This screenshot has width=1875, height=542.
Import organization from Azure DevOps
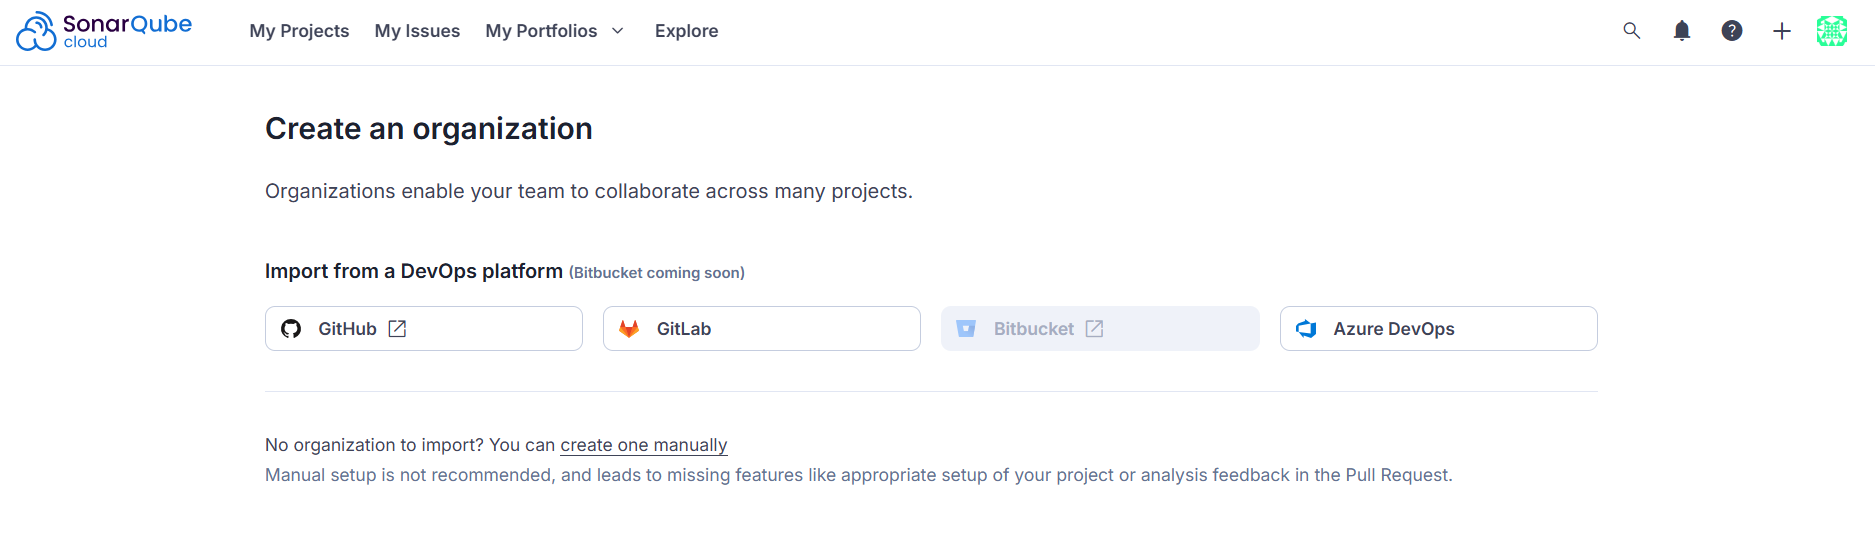coord(1438,329)
